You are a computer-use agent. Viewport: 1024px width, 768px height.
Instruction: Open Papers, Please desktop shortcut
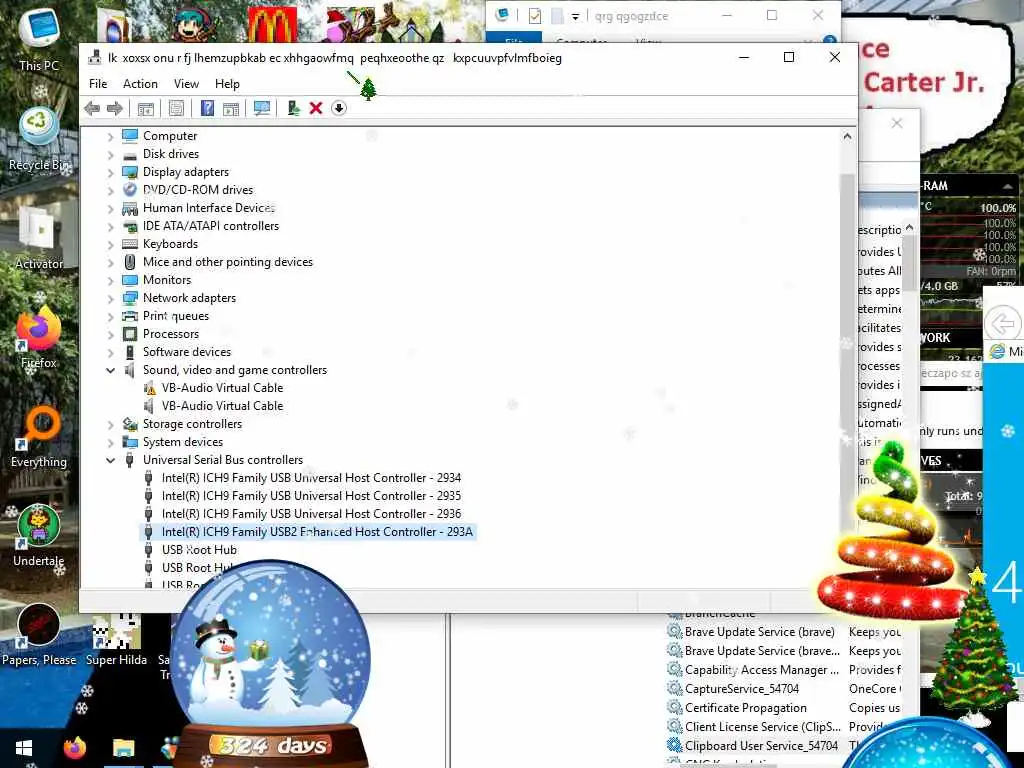coord(39,635)
